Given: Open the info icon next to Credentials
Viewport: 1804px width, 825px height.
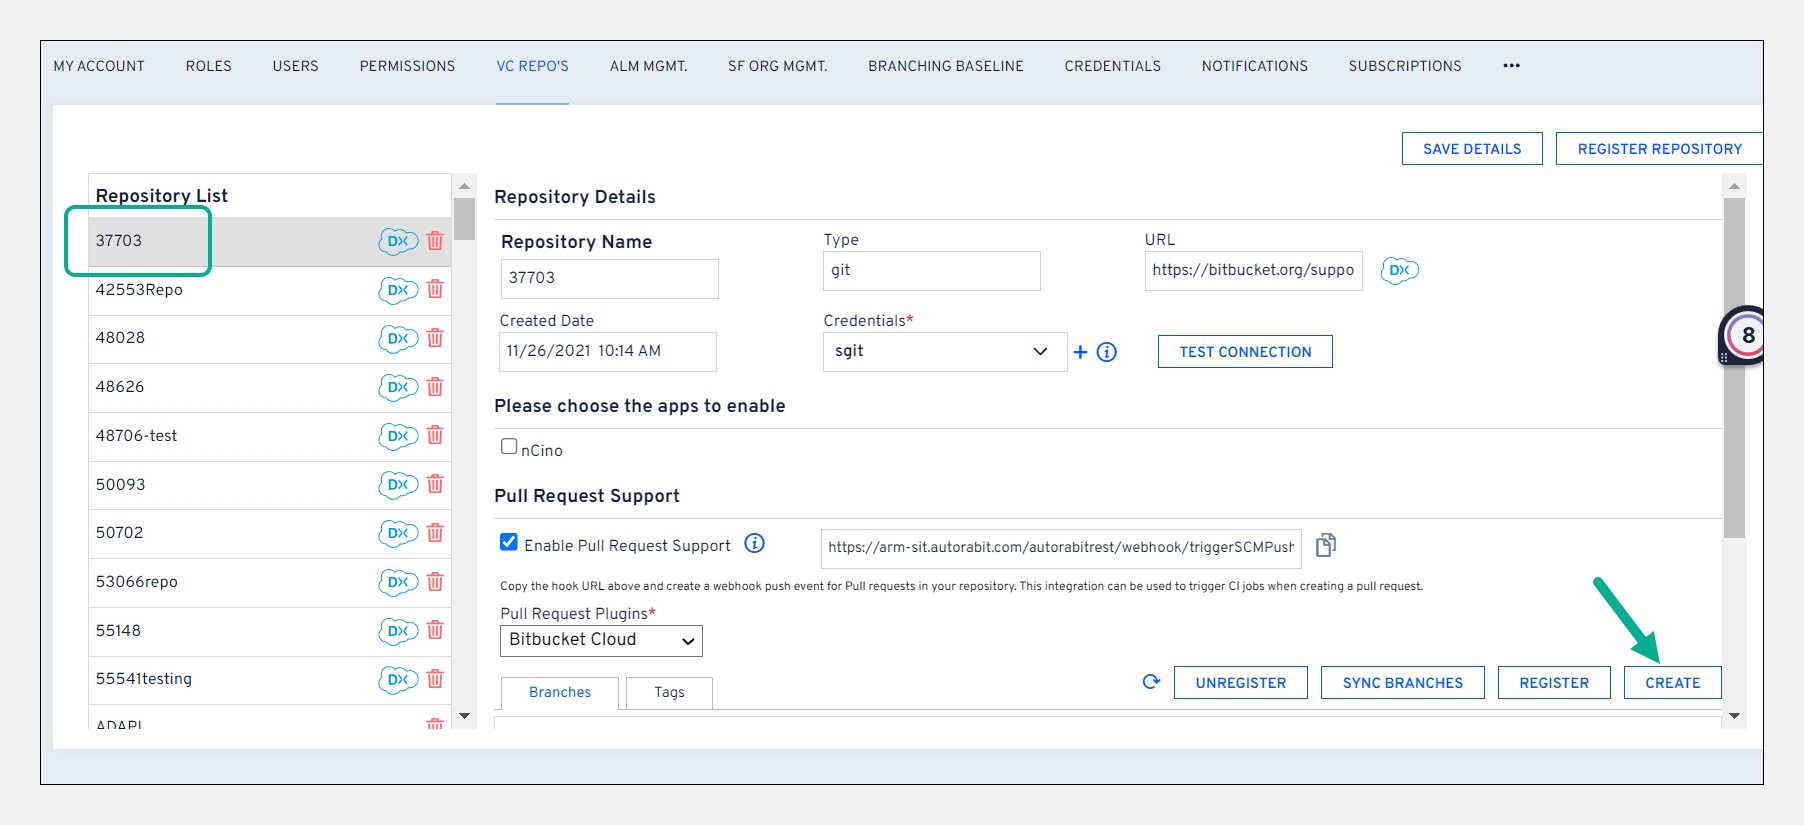Looking at the screenshot, I should point(1107,352).
